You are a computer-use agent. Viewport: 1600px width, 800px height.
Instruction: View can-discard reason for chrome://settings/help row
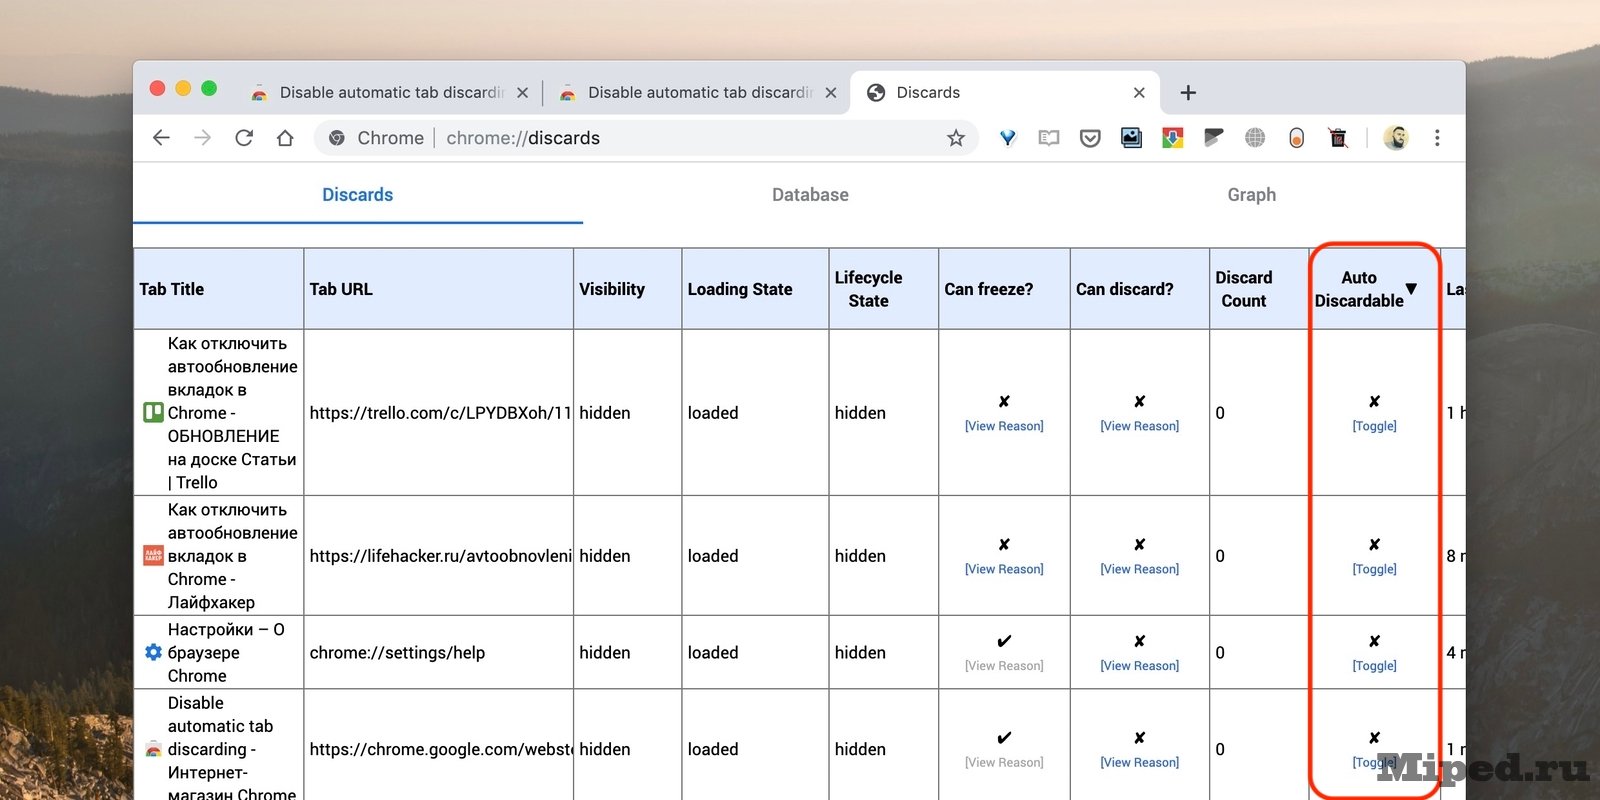pyautogui.click(x=1139, y=666)
